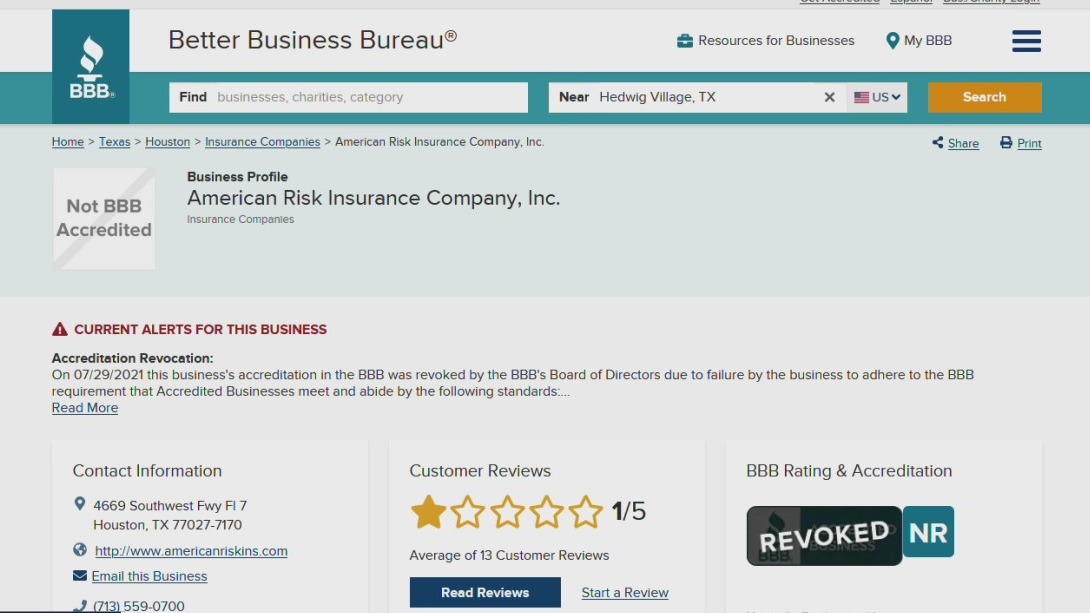
Task: Give a five-star rating by clicking fifth star
Action: tap(585, 511)
